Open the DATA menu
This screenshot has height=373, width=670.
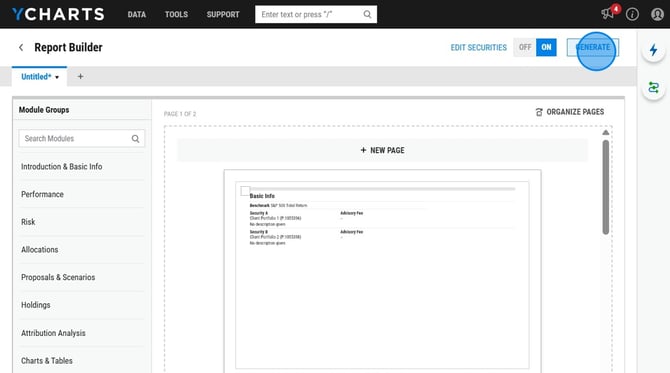click(x=137, y=15)
